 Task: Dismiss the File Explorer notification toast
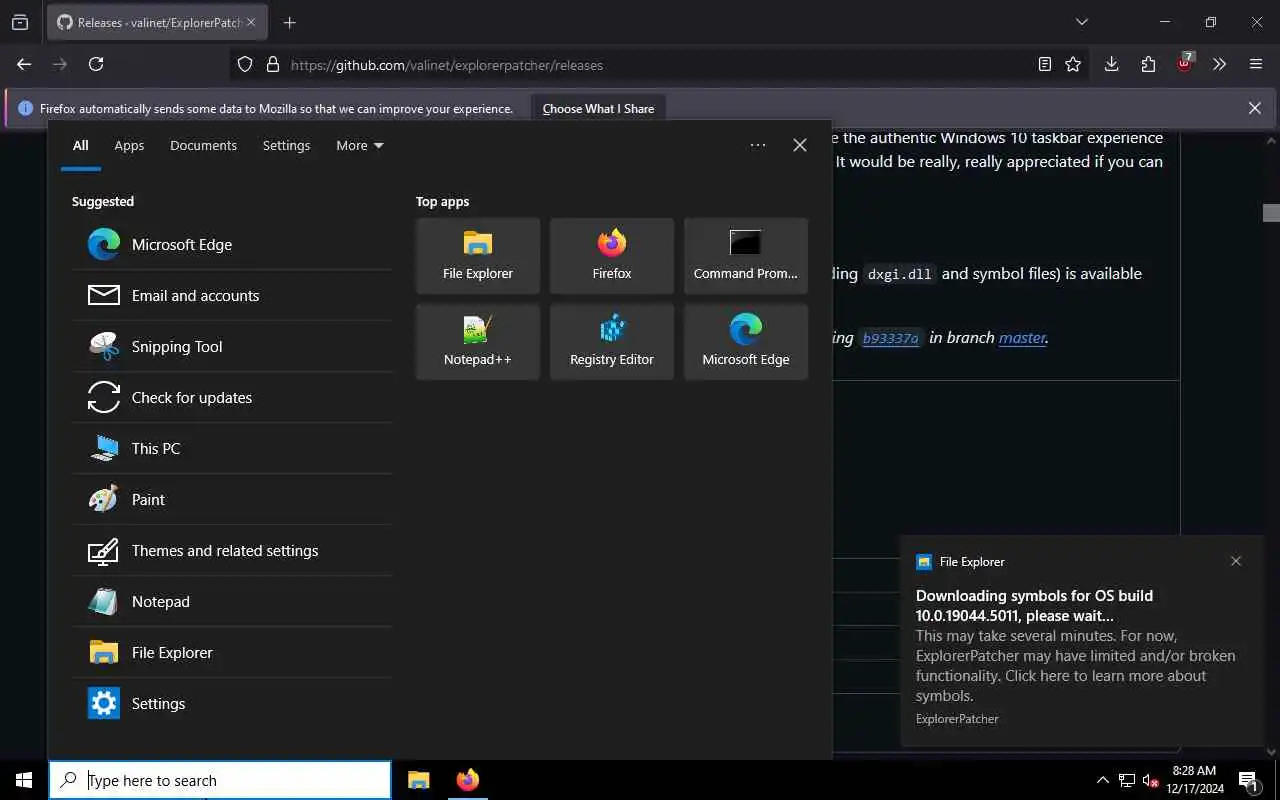[x=1236, y=561]
